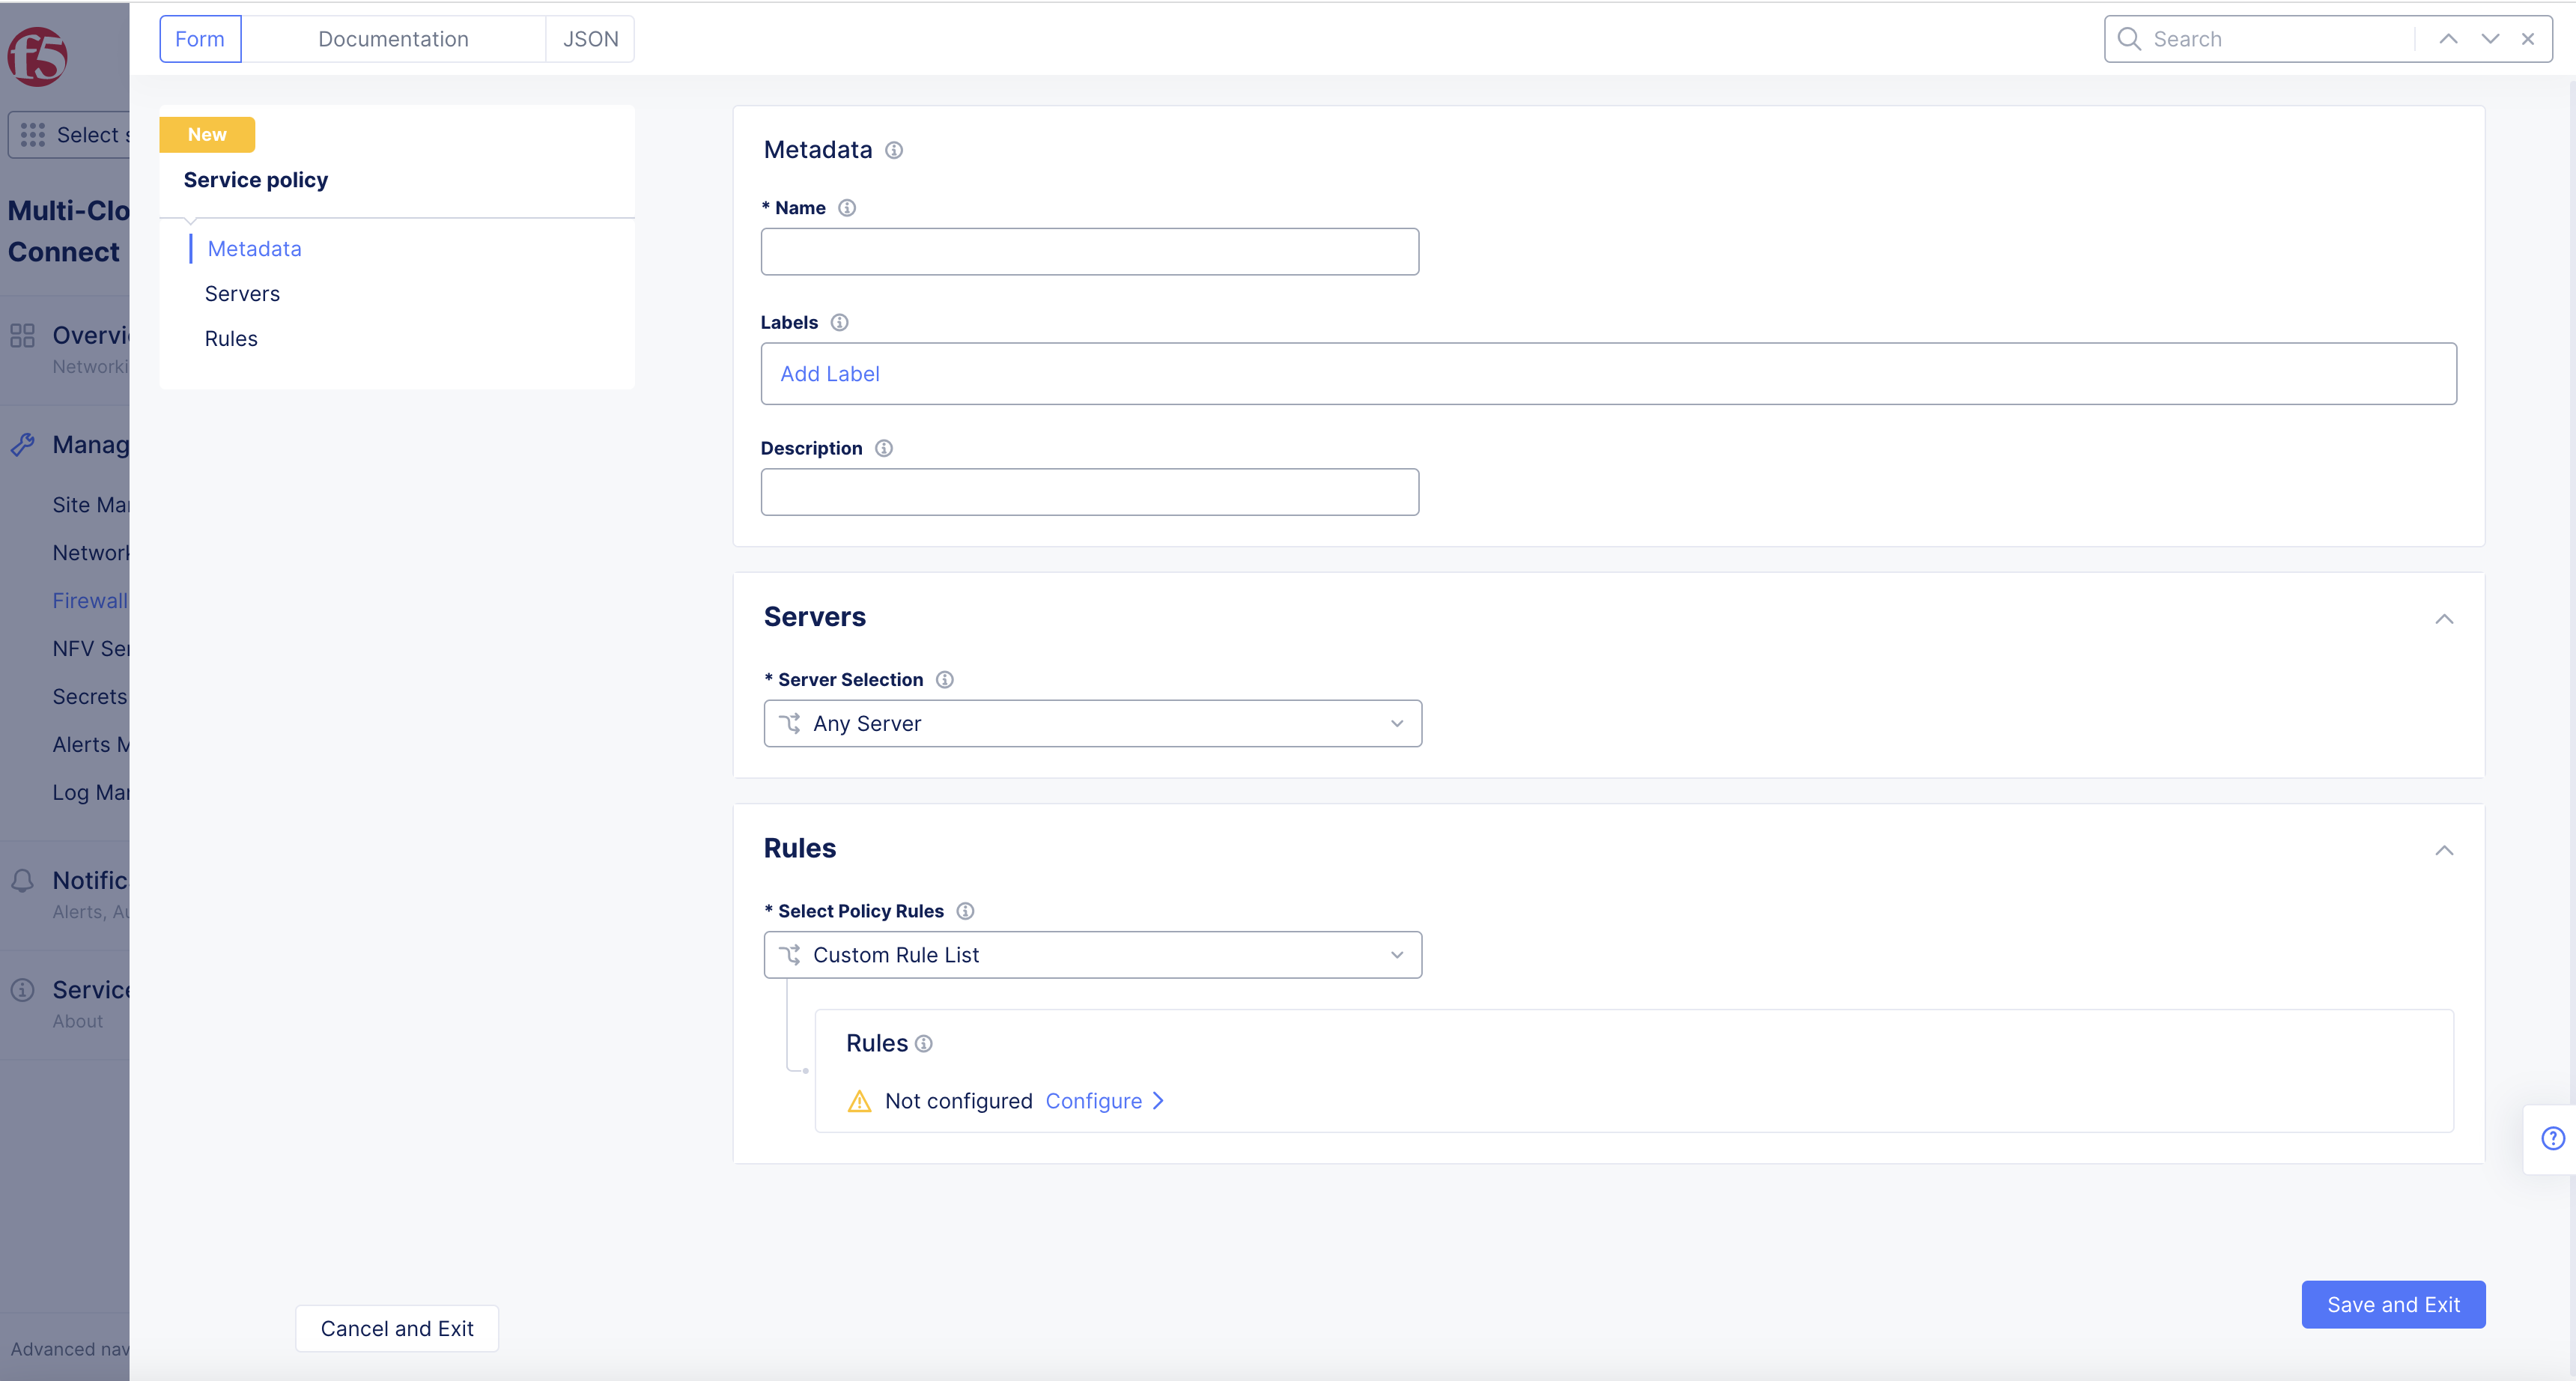The image size is (2576, 1381).
Task: Click info icon beside Name label
Action: 847,208
